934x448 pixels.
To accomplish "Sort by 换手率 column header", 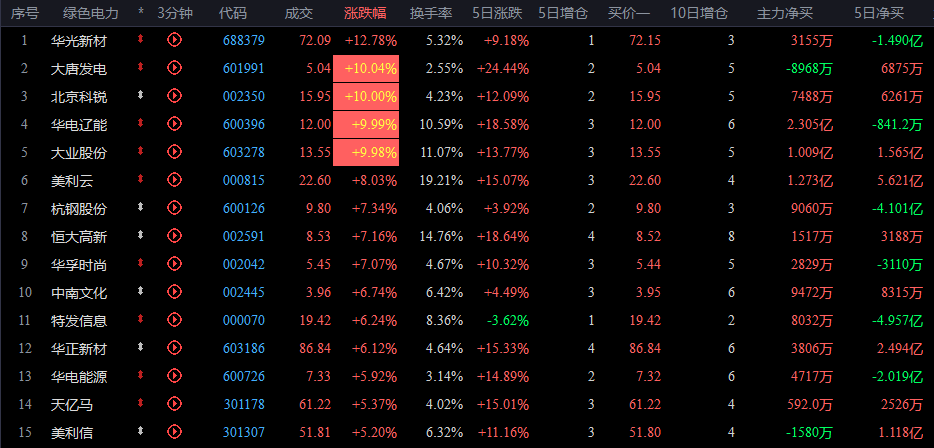I will point(432,13).
